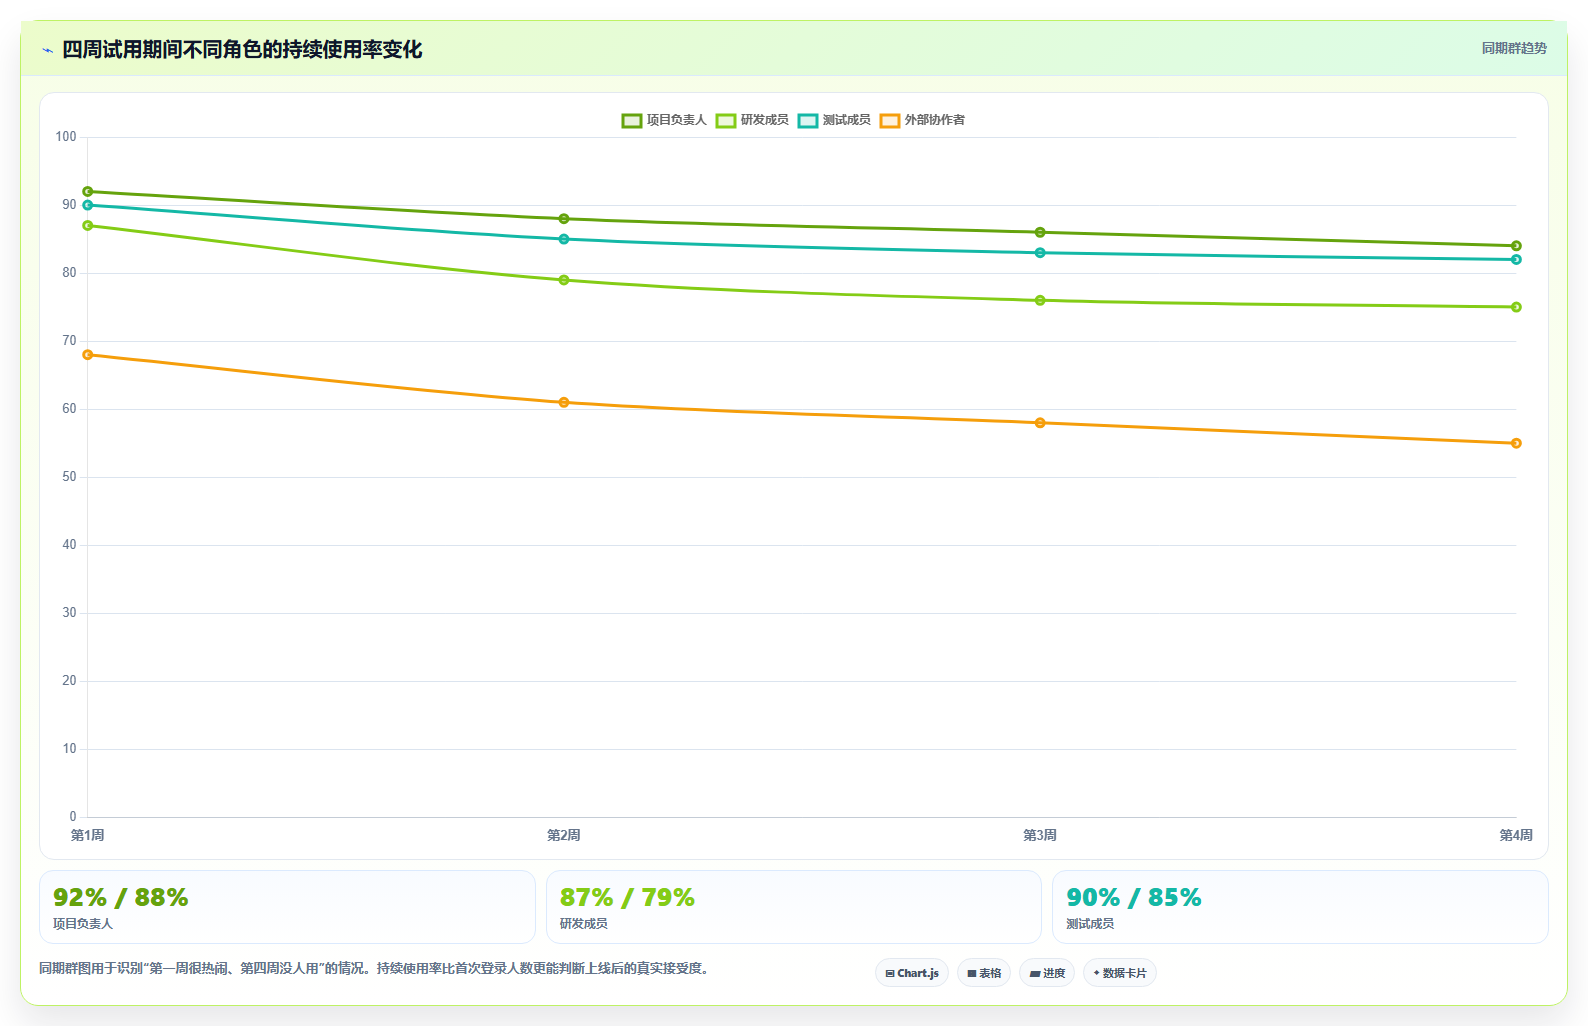Toggle 项目负责人 legend series visibility
The height and width of the screenshot is (1026, 1588).
click(664, 120)
